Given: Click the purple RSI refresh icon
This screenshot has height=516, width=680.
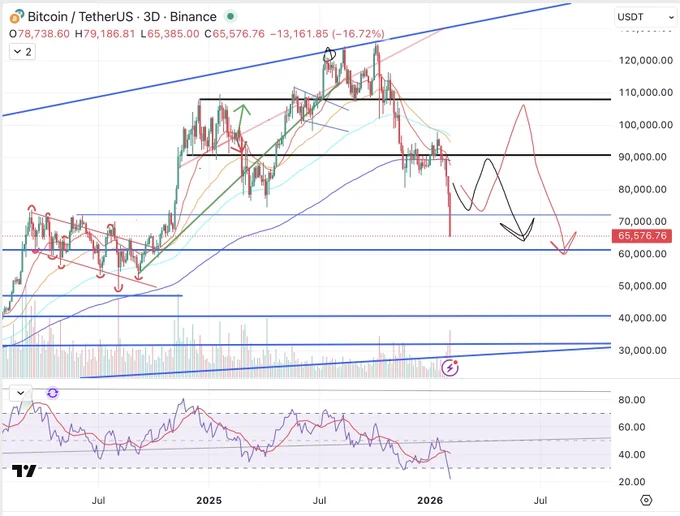Looking at the screenshot, I should tap(52, 393).
